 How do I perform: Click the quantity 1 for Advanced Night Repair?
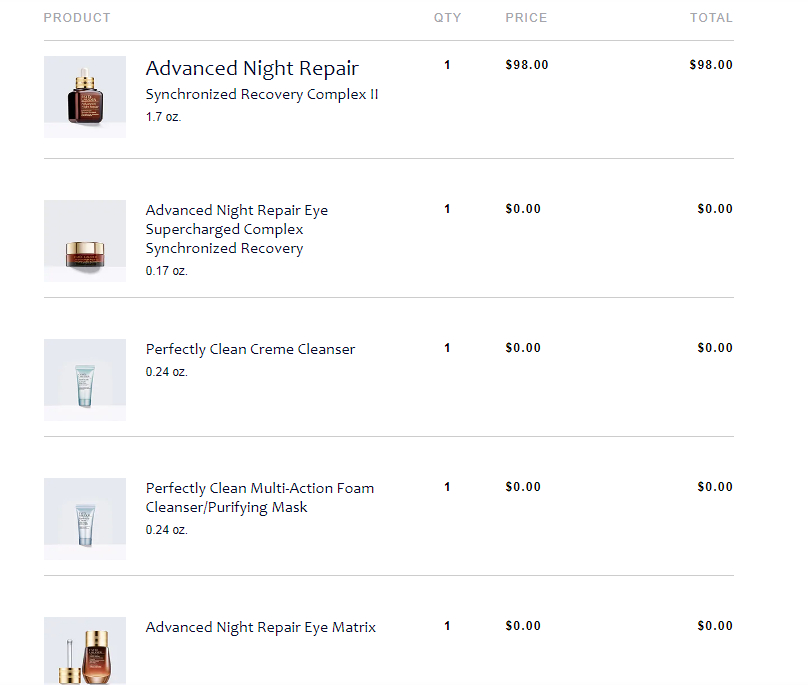pyautogui.click(x=447, y=65)
